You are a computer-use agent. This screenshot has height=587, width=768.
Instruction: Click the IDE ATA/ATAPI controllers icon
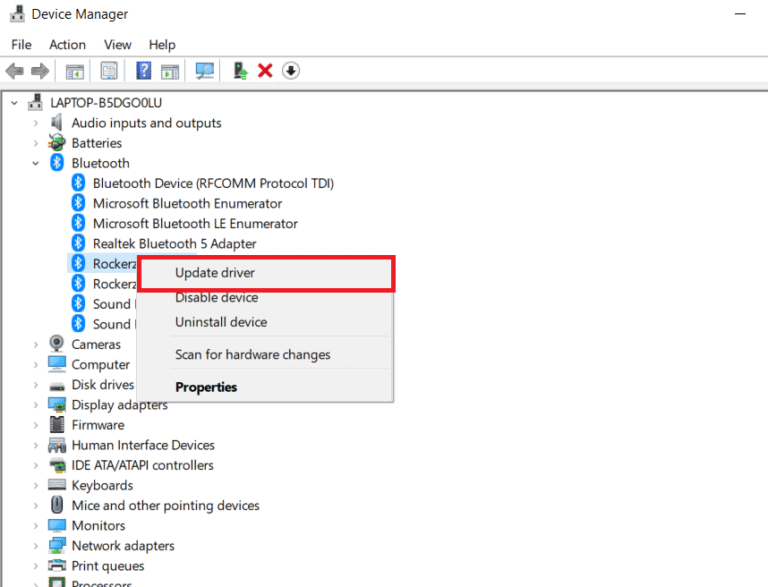pos(57,465)
